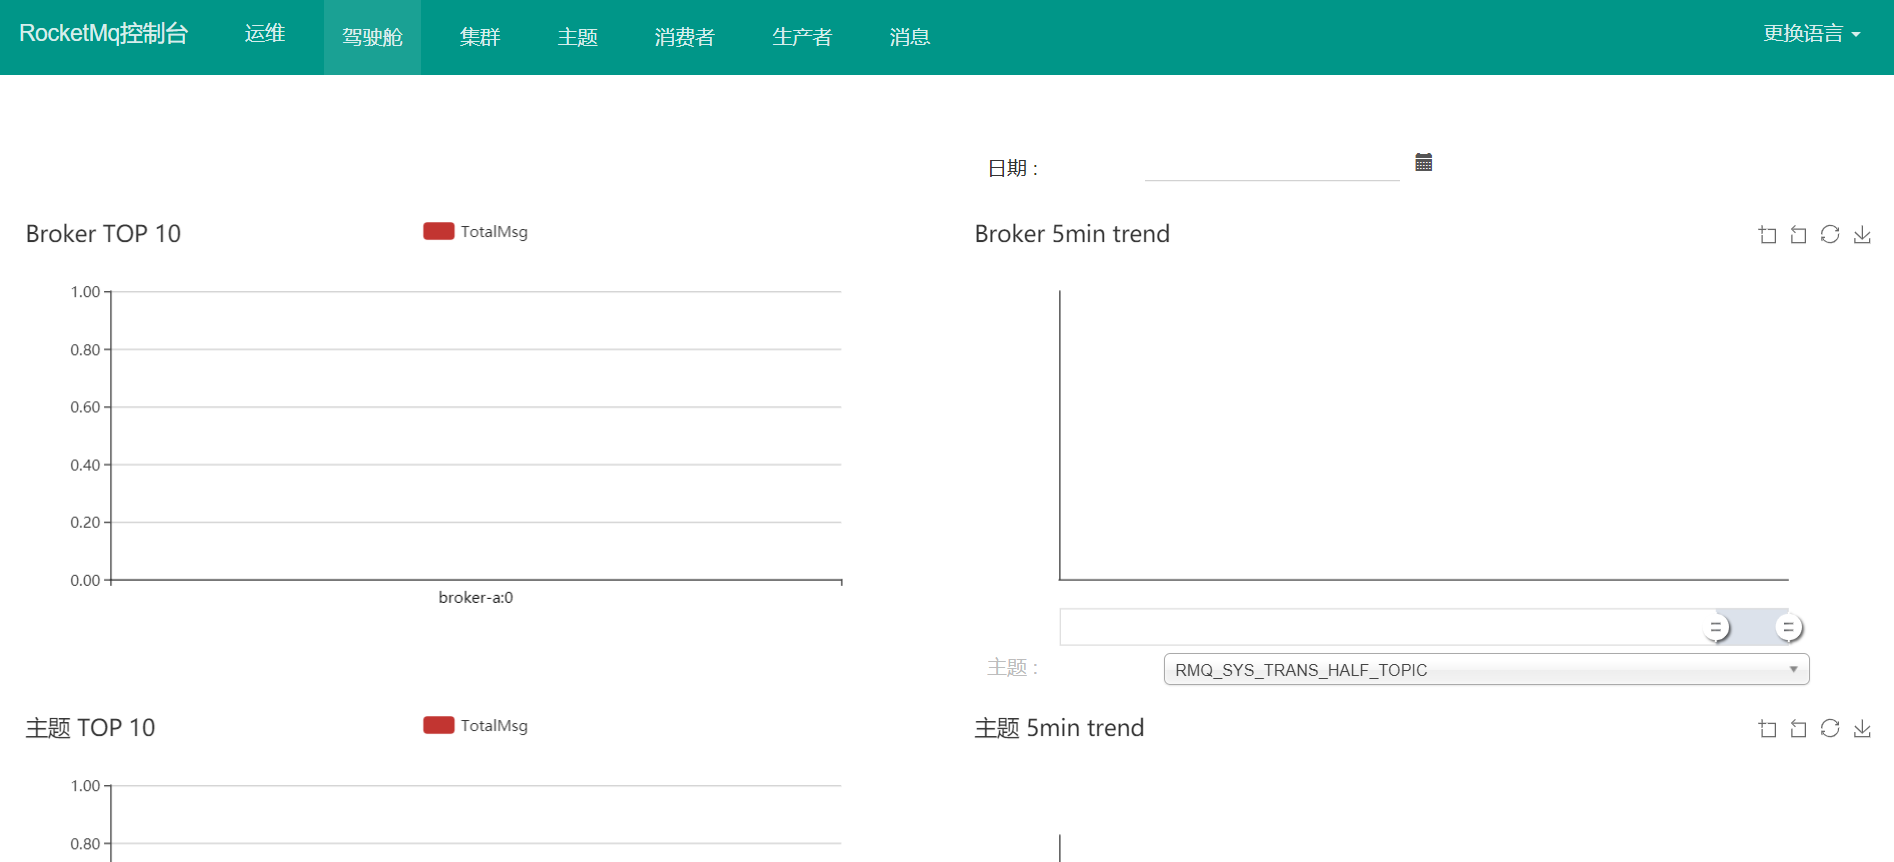This screenshot has width=1894, height=862.
Task: Click the 主题 TOP 10 chart title
Action: (90, 728)
